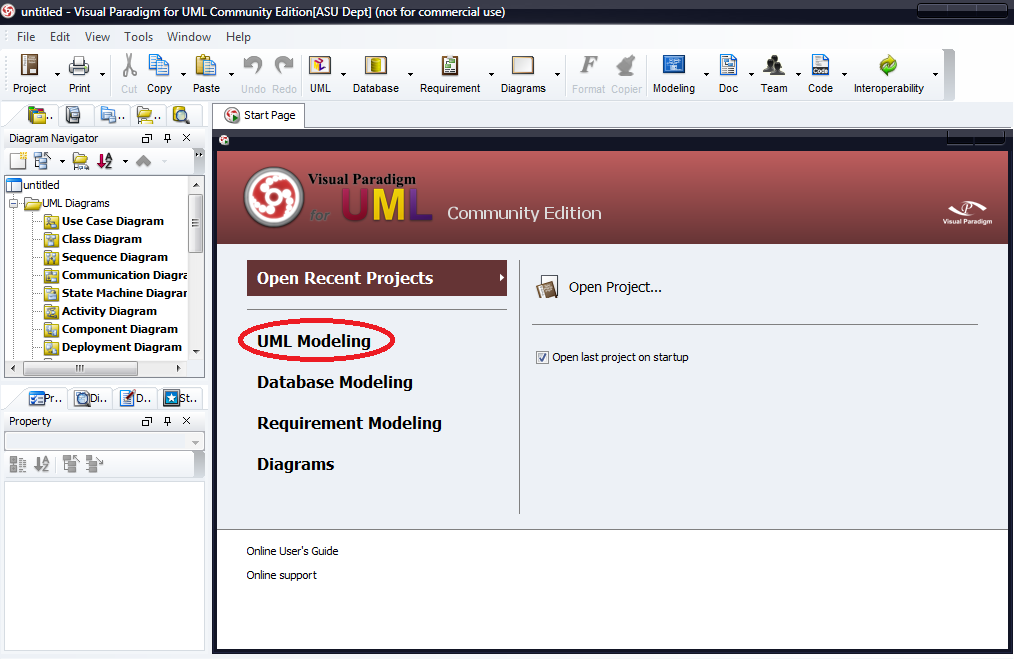The height and width of the screenshot is (659, 1014).
Task: Click the Open Project book icon
Action: 547,287
